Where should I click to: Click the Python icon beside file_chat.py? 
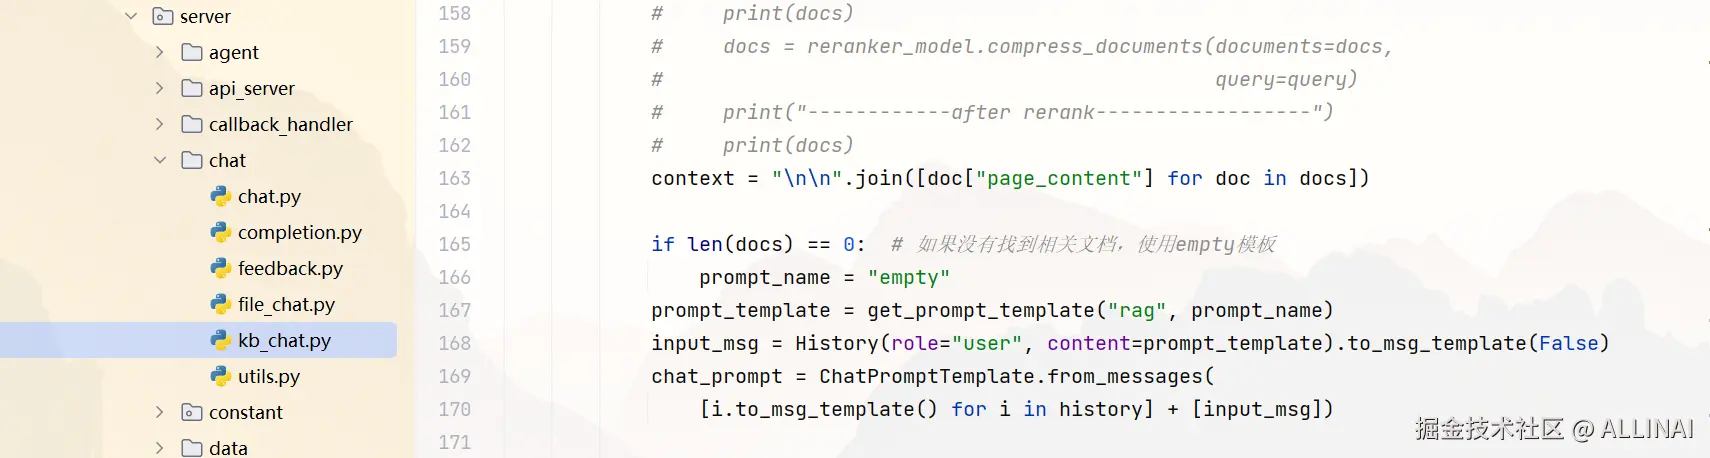click(221, 304)
